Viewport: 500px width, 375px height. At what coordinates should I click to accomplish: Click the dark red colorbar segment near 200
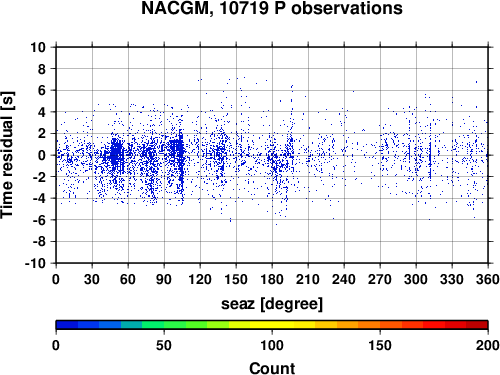coord(477,325)
